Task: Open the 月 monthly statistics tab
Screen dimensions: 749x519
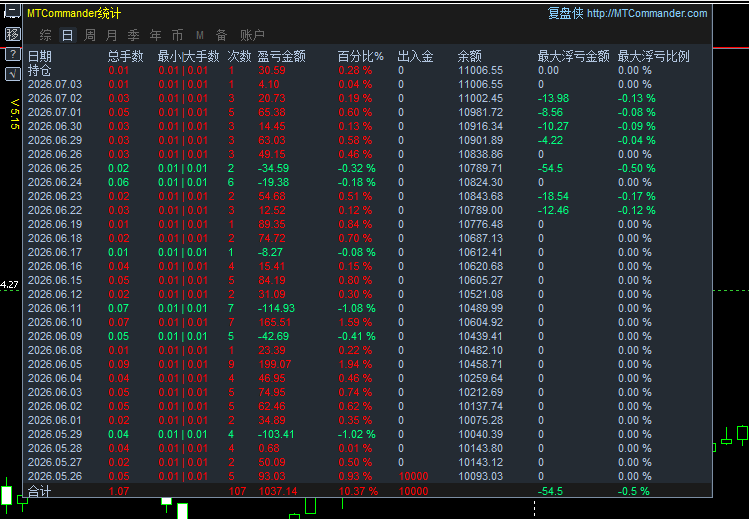Action: [111, 35]
